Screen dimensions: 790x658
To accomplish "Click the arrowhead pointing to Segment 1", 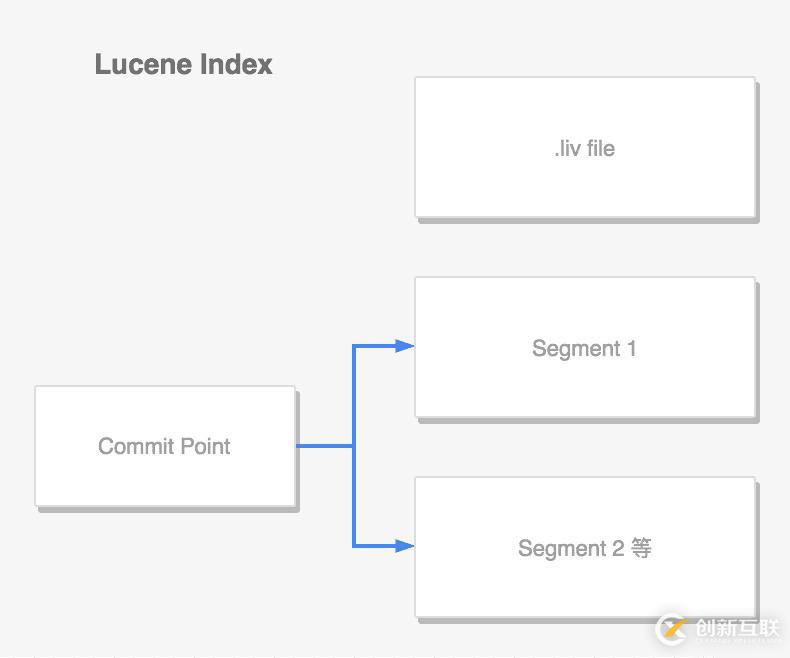I will pos(405,346).
